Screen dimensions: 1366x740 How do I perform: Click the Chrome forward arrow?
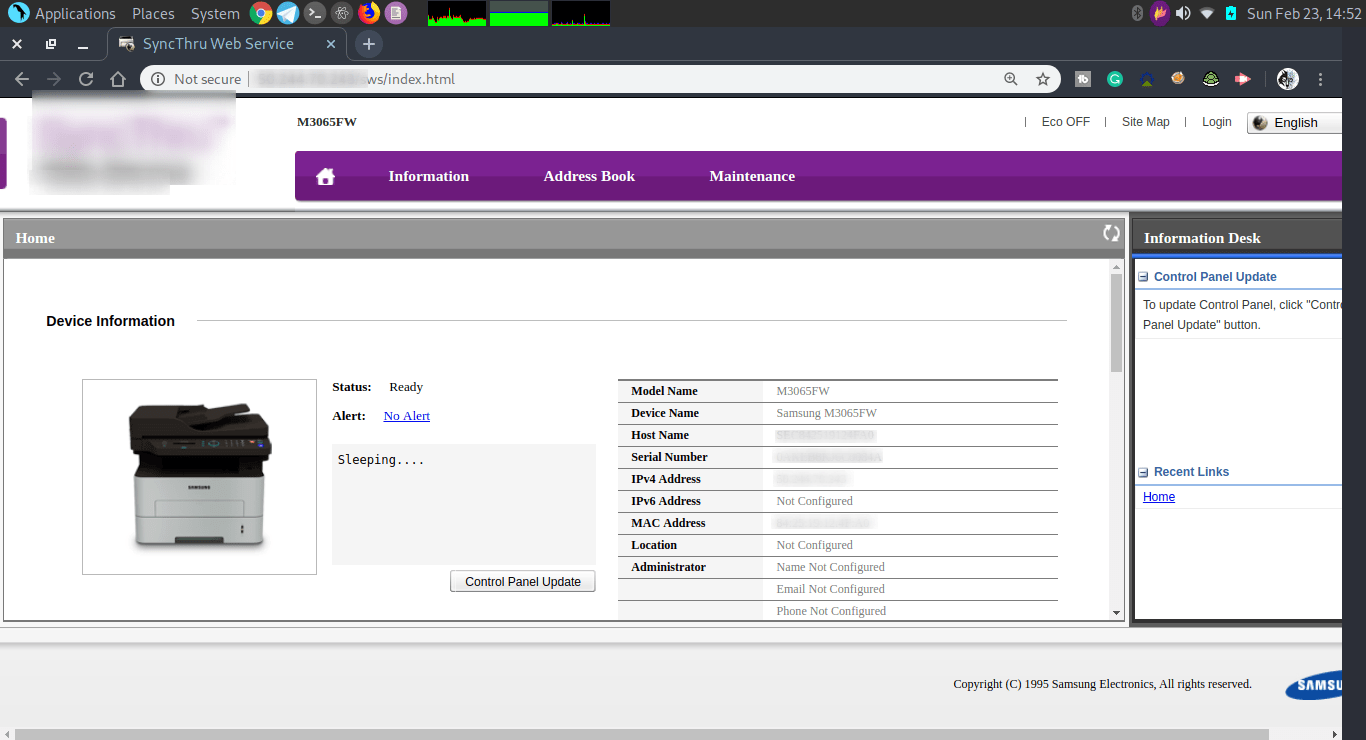pos(54,79)
